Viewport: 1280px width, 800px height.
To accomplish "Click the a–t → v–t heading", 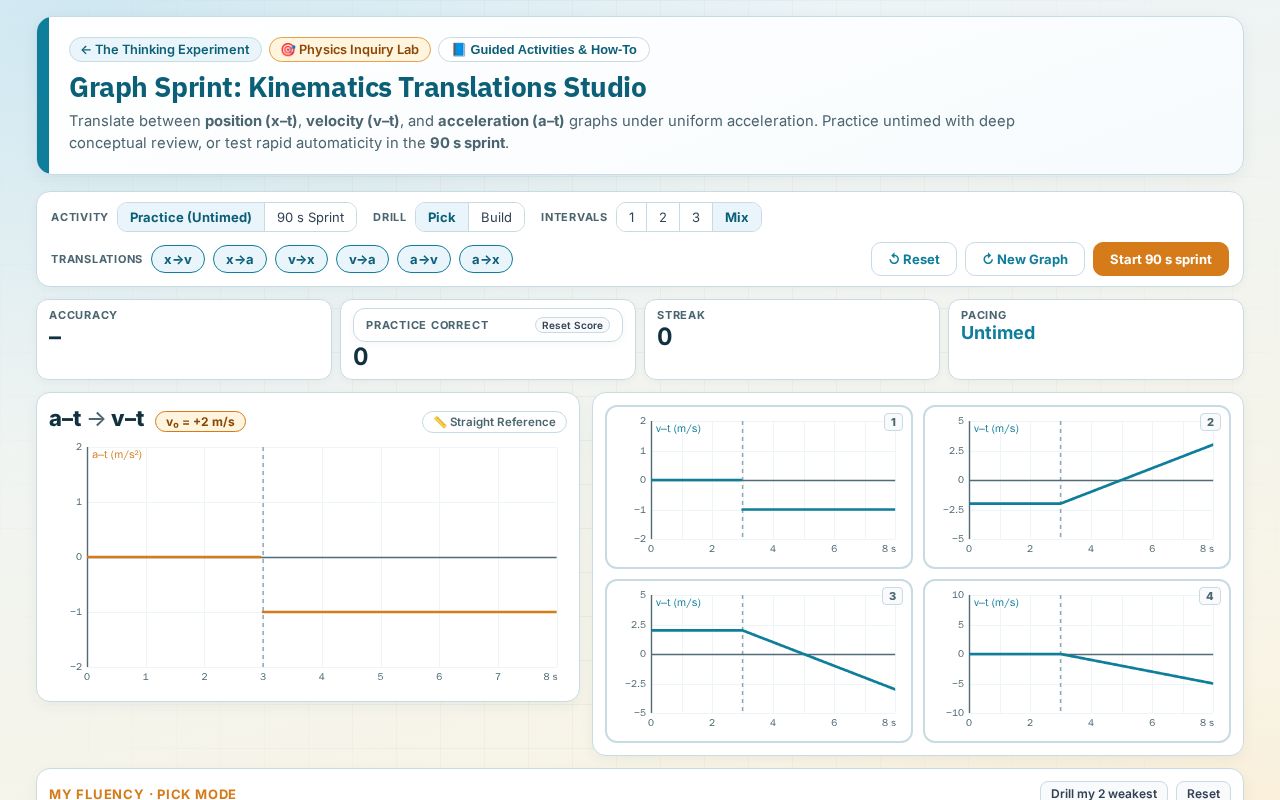I will click(x=96, y=420).
